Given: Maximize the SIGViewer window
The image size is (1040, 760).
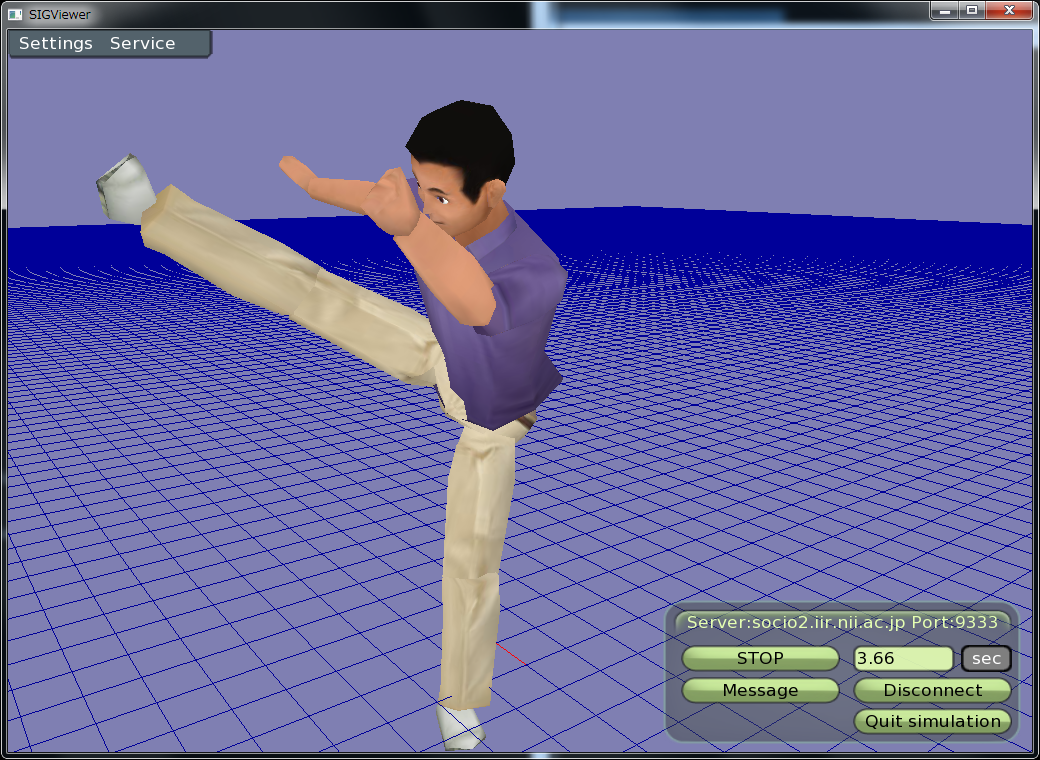Looking at the screenshot, I should pyautogui.click(x=971, y=10).
